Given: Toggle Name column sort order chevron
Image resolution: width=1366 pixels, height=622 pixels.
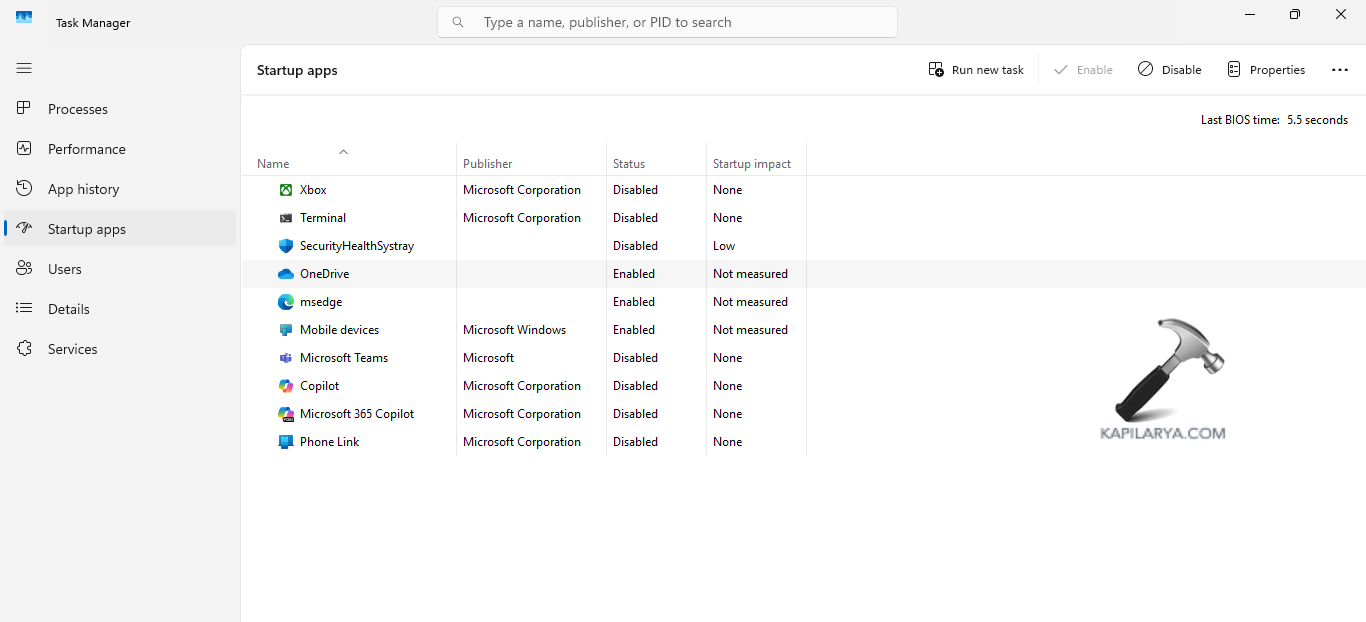Looking at the screenshot, I should [344, 152].
